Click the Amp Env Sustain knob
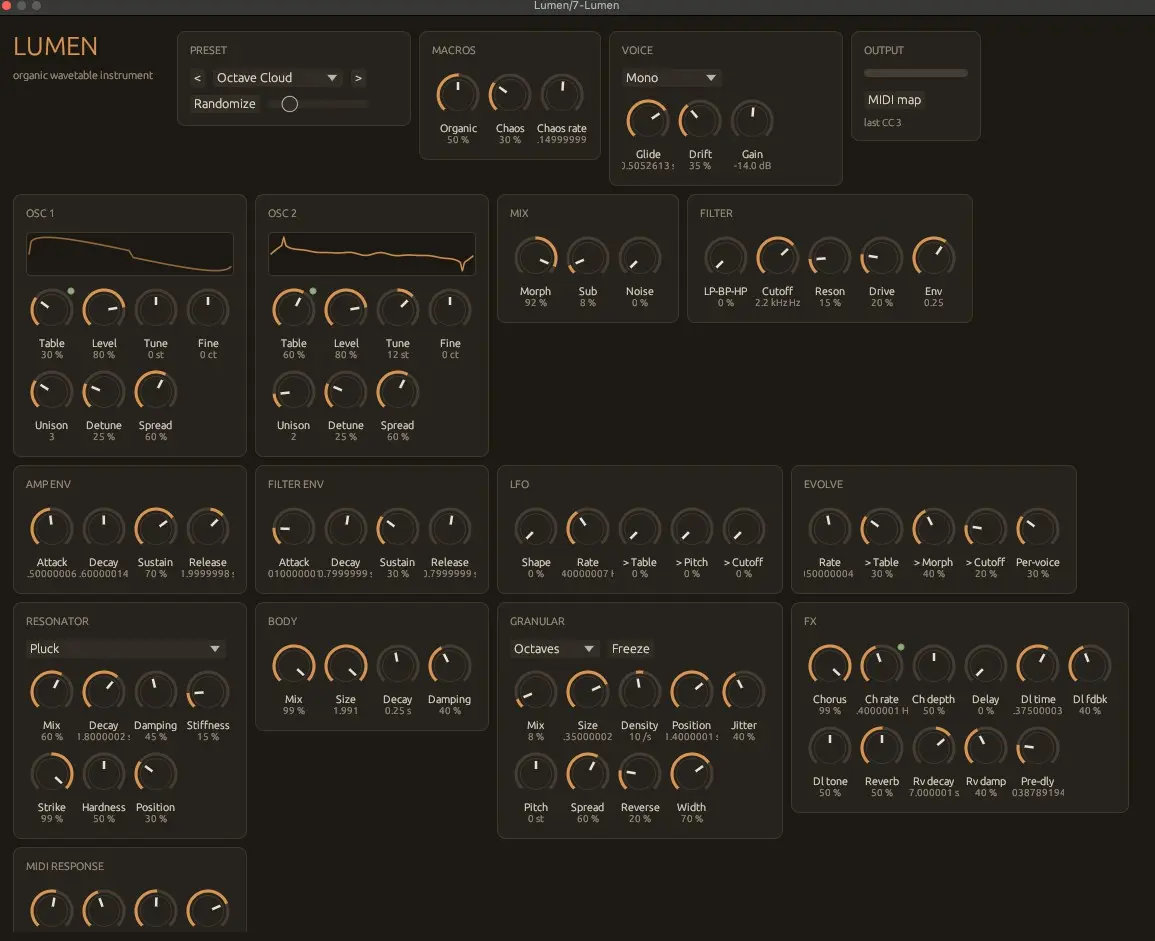1155x941 pixels. [x=155, y=528]
